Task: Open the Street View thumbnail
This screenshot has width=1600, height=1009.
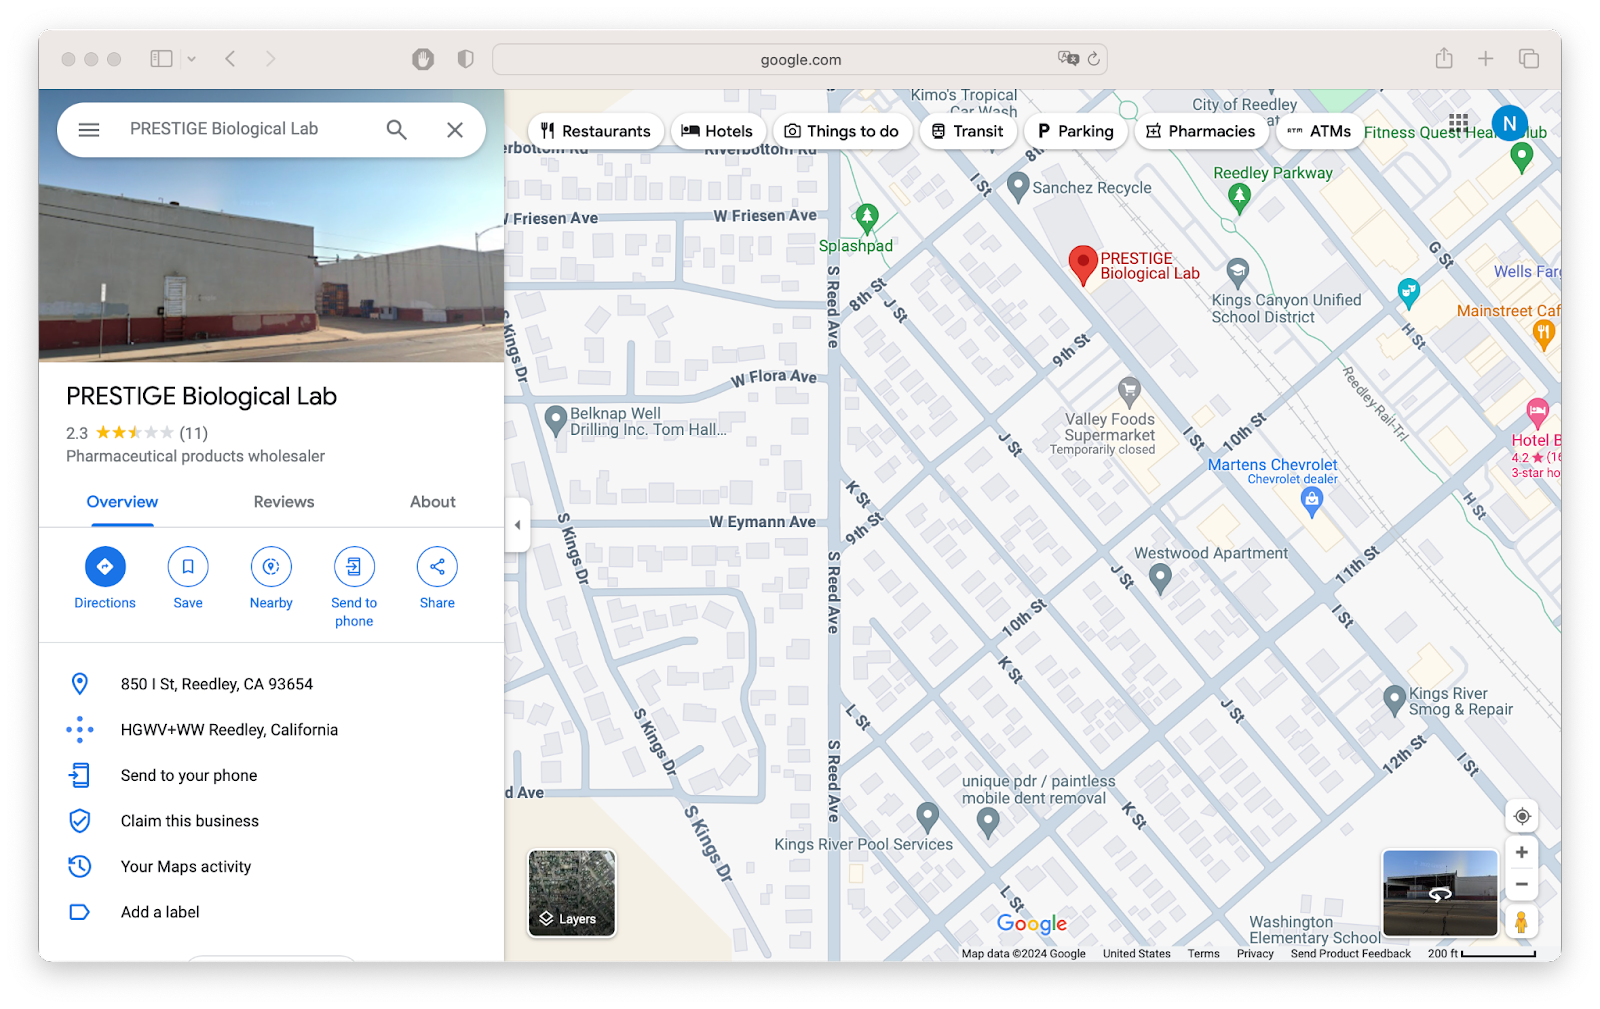Action: pos(1440,893)
